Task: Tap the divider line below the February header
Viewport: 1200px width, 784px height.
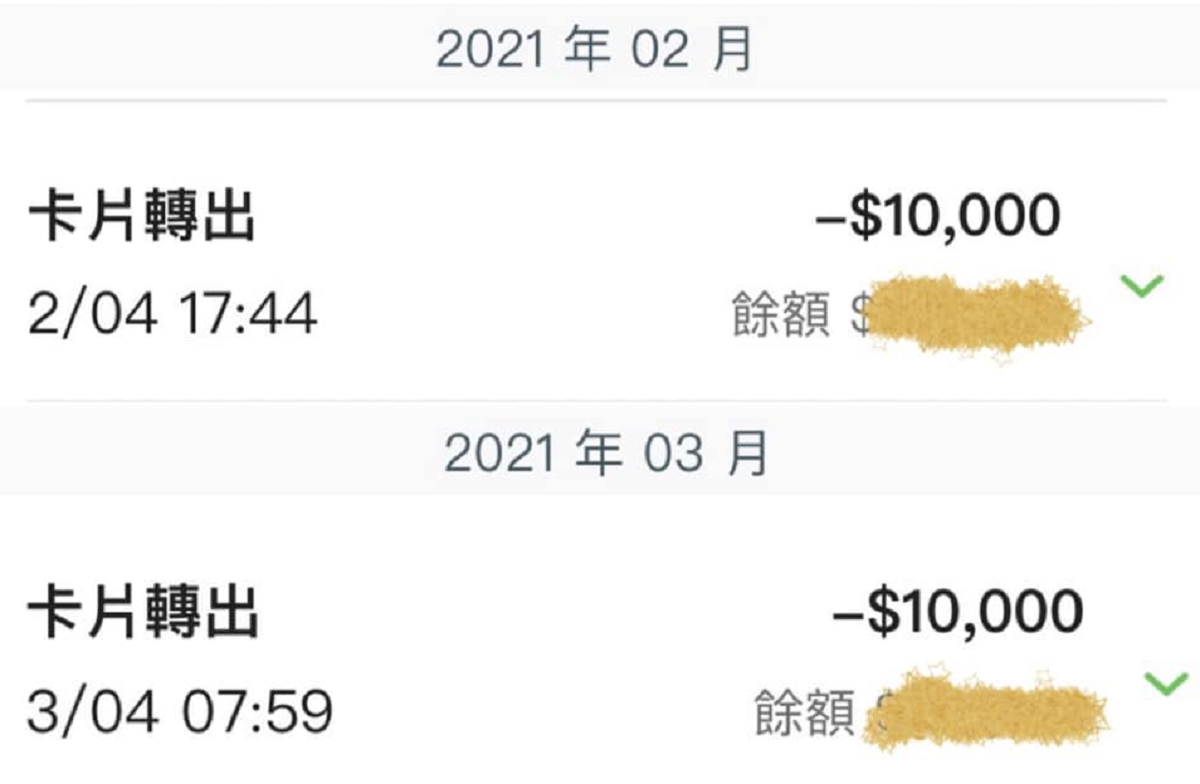Action: click(600, 99)
